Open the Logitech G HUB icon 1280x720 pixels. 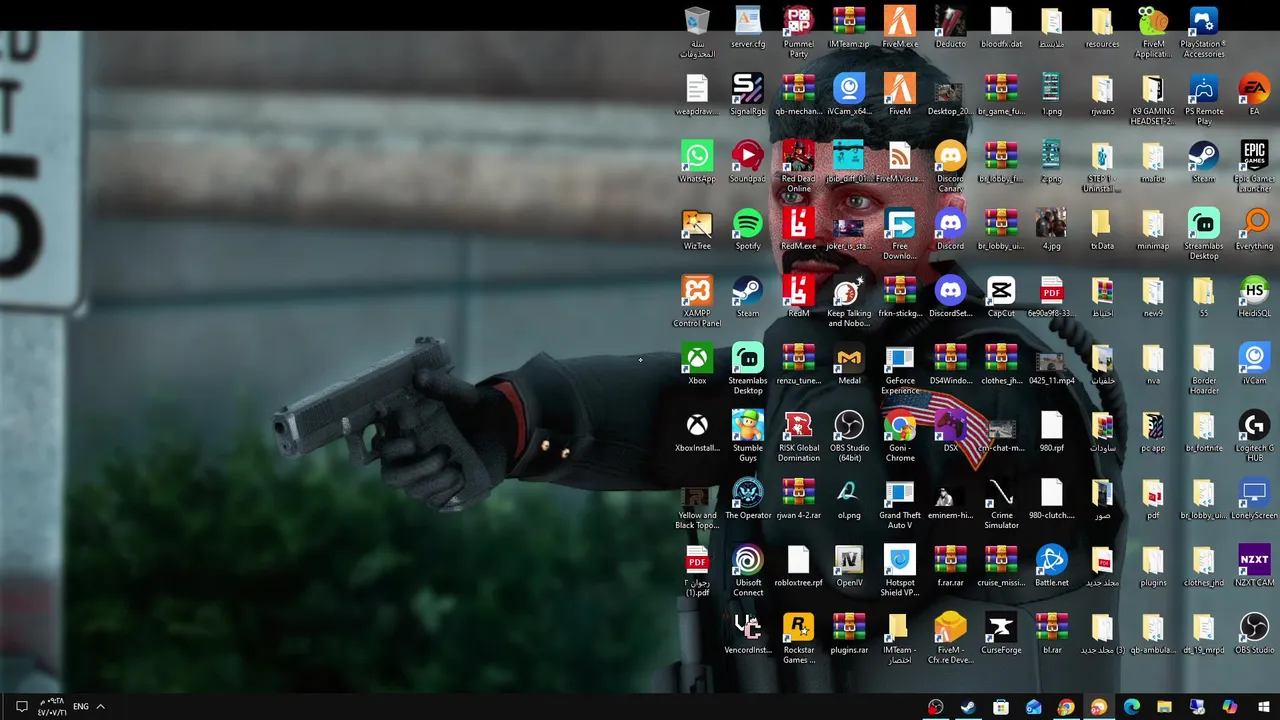tap(1254, 436)
